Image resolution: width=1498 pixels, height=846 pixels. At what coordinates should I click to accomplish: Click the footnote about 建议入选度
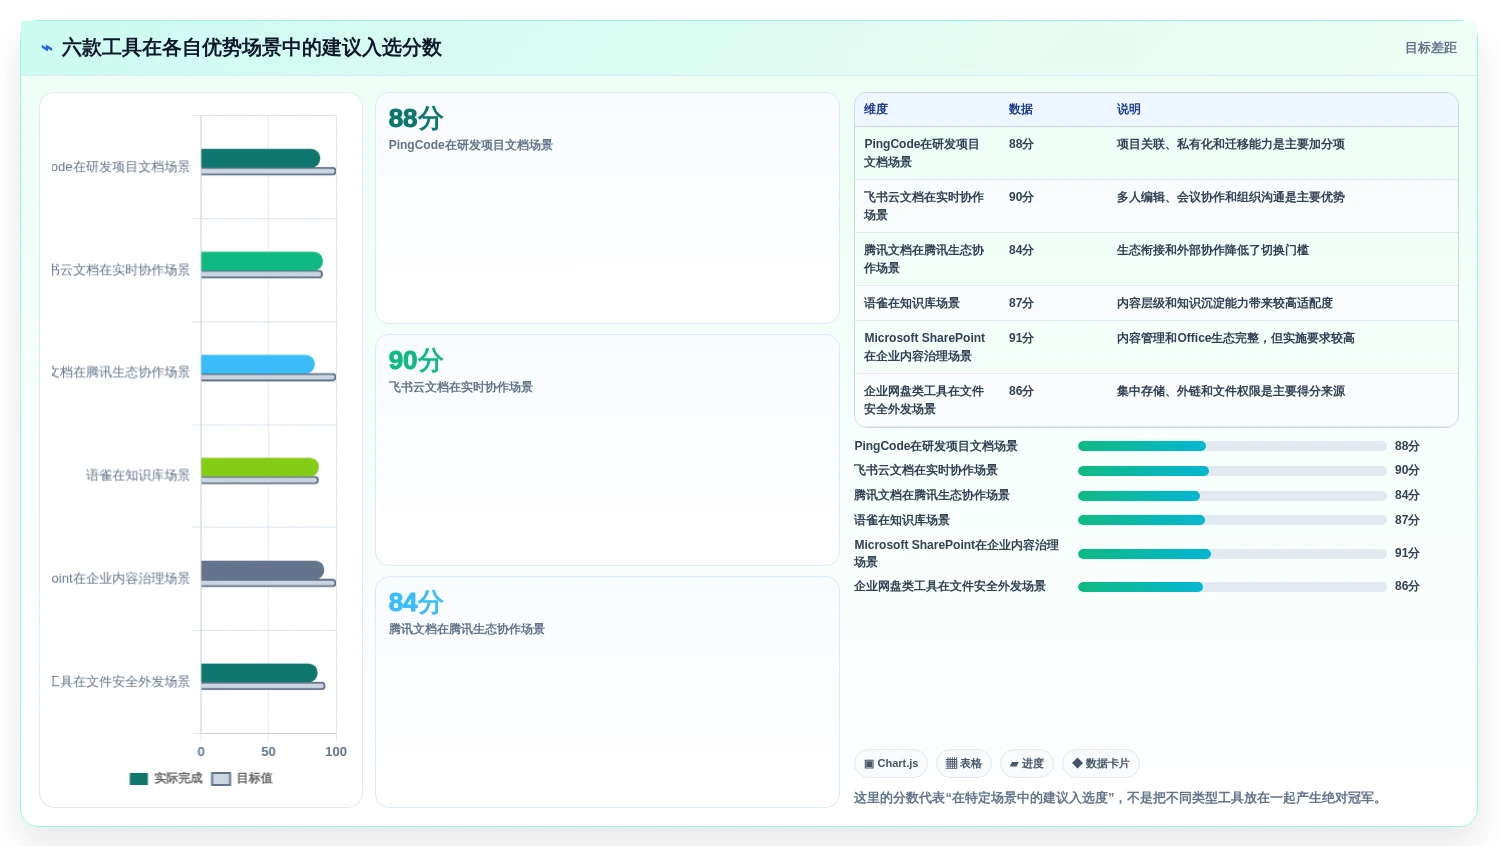[x=1120, y=798]
